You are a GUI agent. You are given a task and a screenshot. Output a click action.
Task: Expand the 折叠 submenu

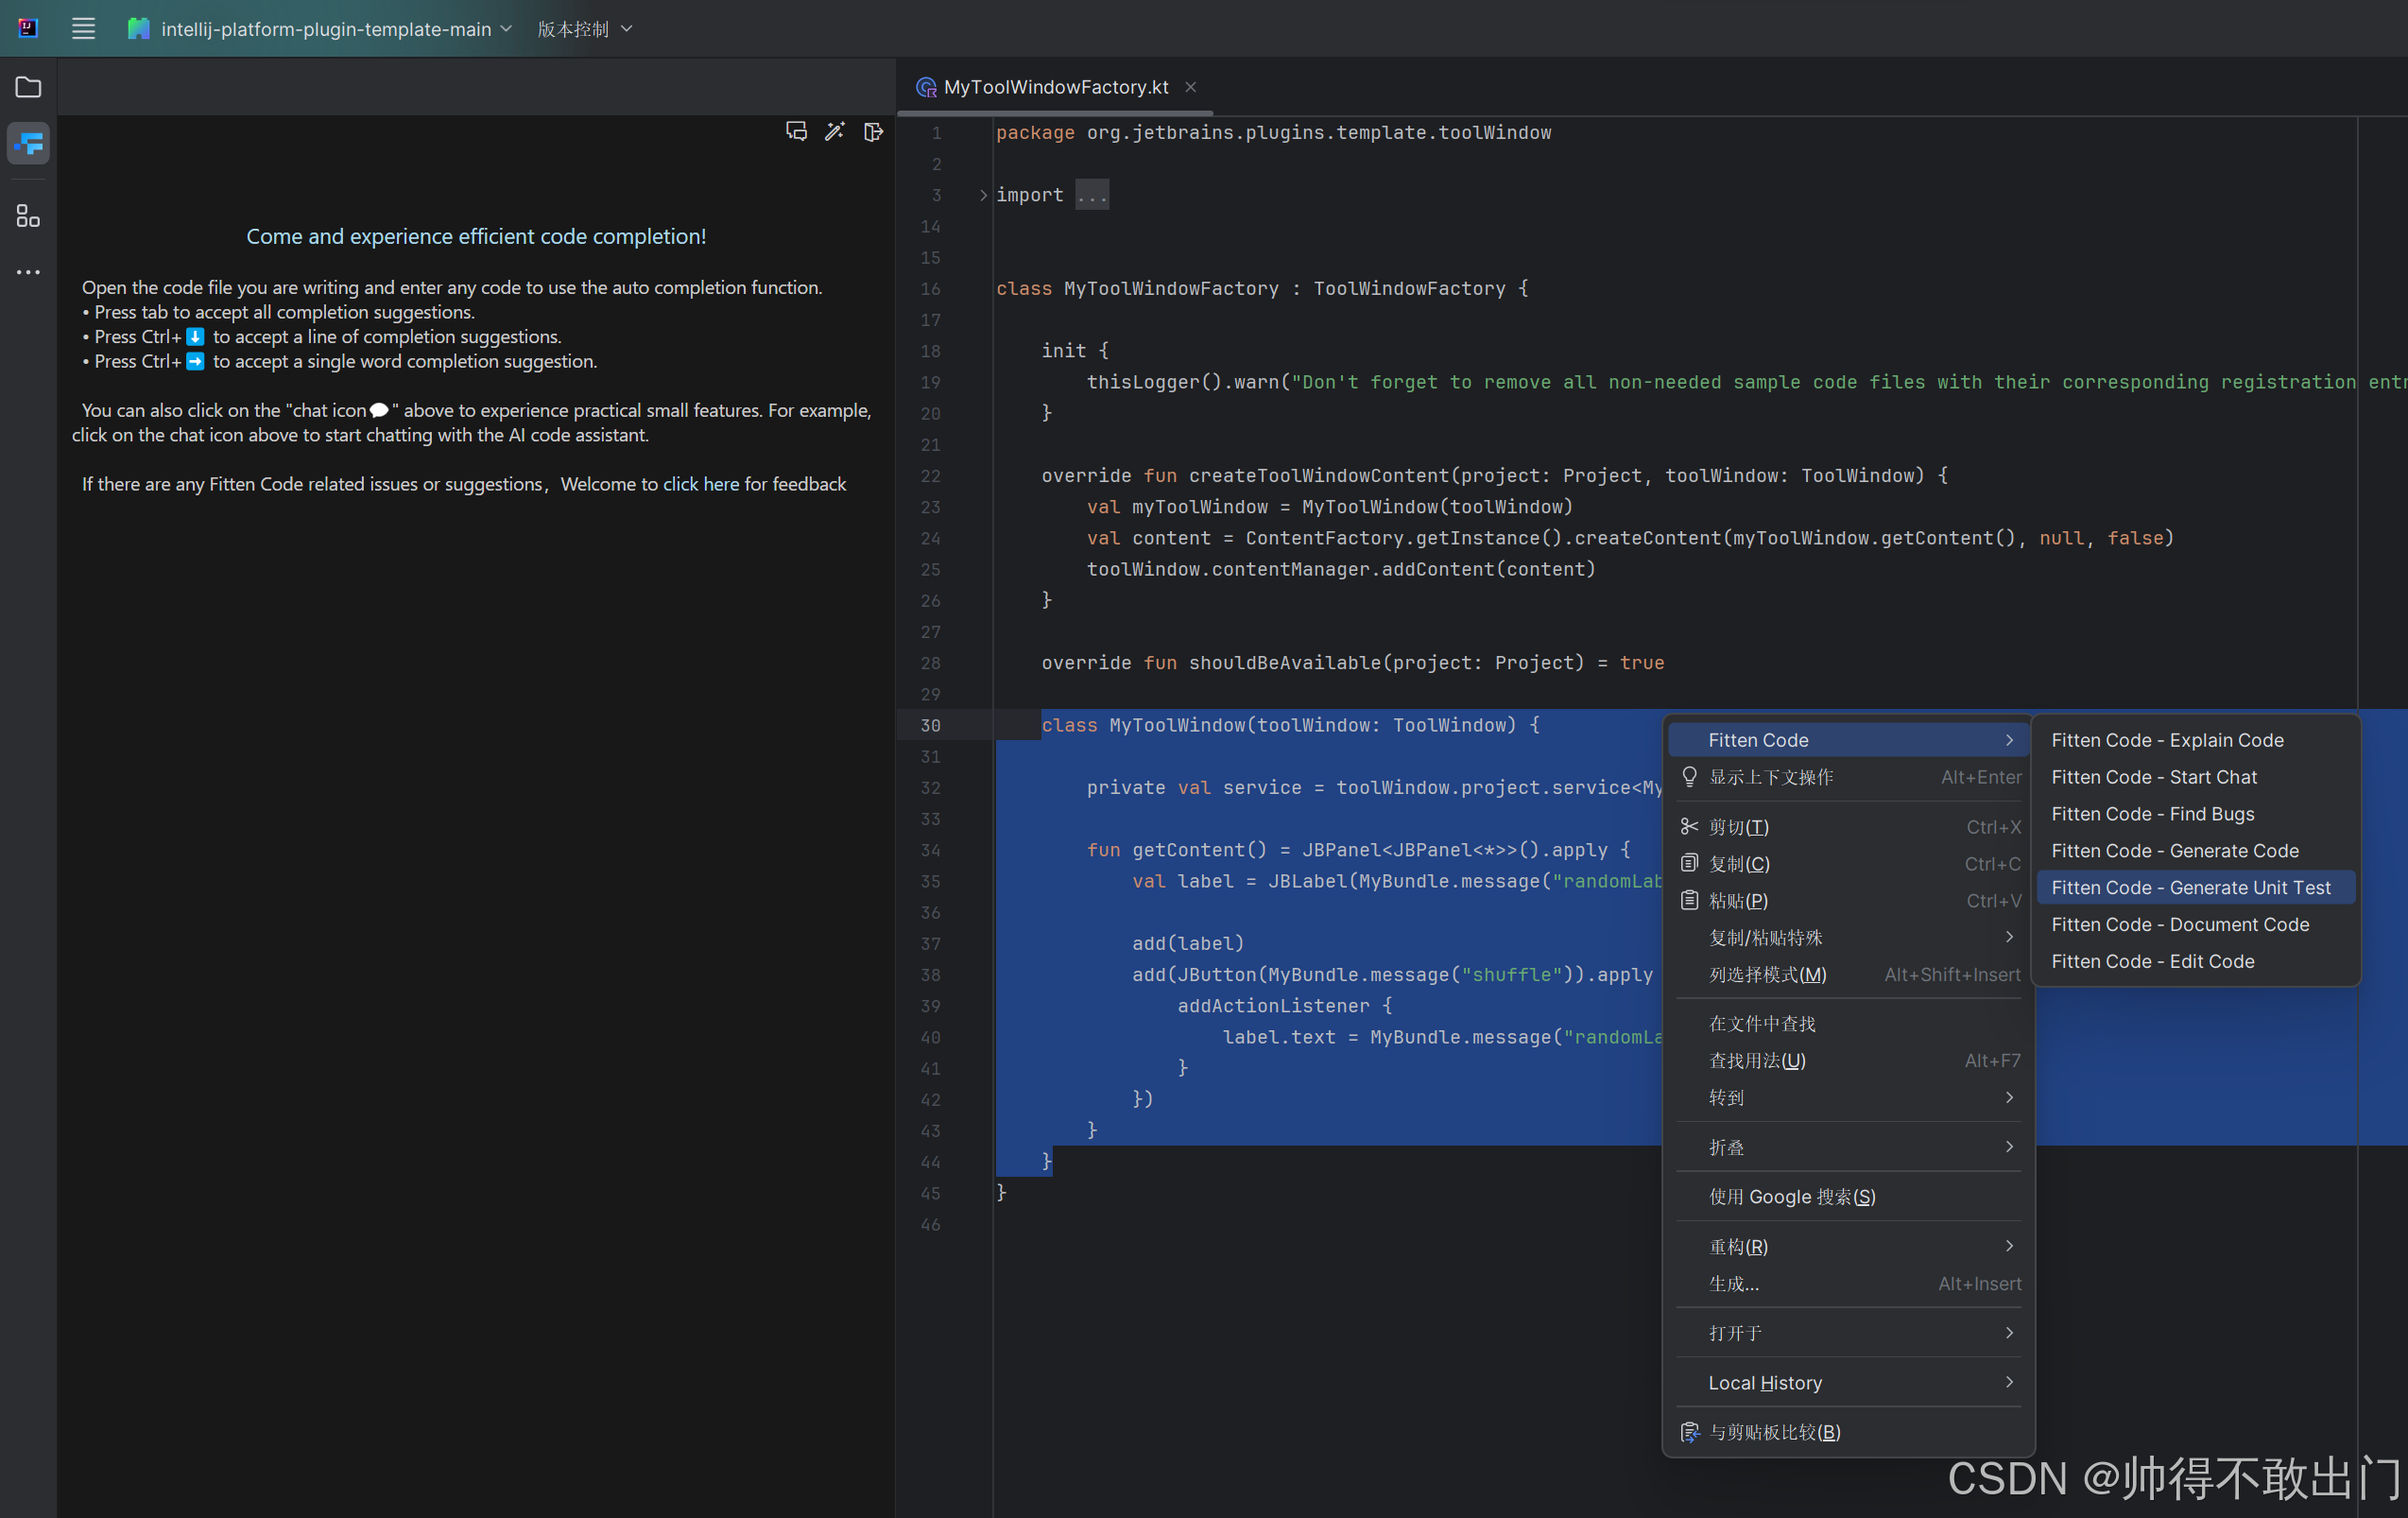(x=2009, y=1147)
